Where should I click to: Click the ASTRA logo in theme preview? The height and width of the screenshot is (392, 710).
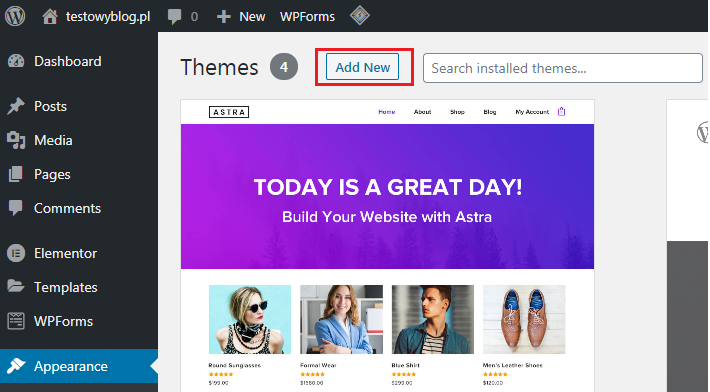pos(229,112)
